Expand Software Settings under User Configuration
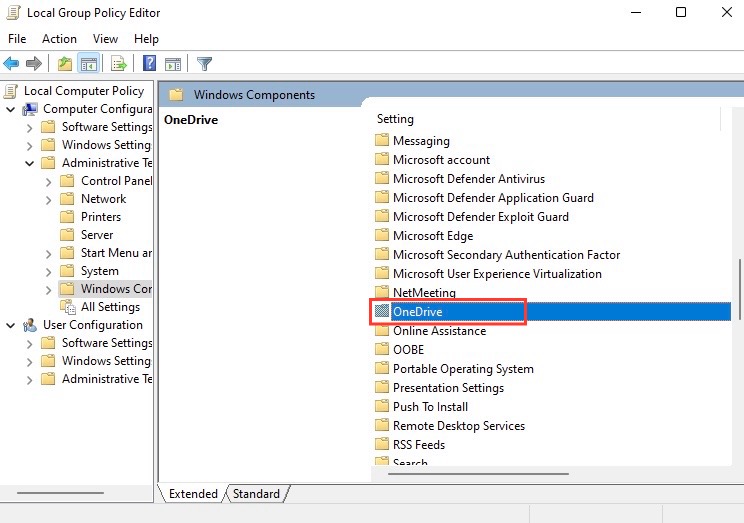The height and width of the screenshot is (523, 744). tap(29, 344)
